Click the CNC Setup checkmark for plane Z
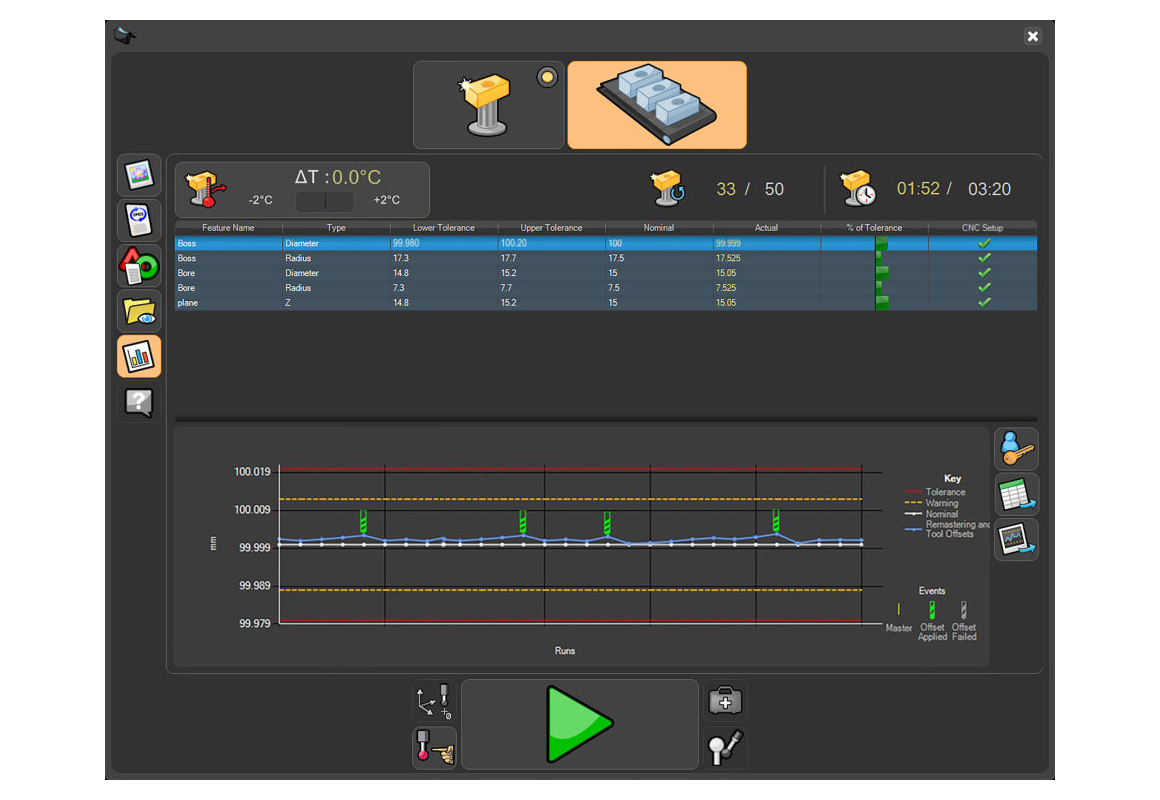 984,302
